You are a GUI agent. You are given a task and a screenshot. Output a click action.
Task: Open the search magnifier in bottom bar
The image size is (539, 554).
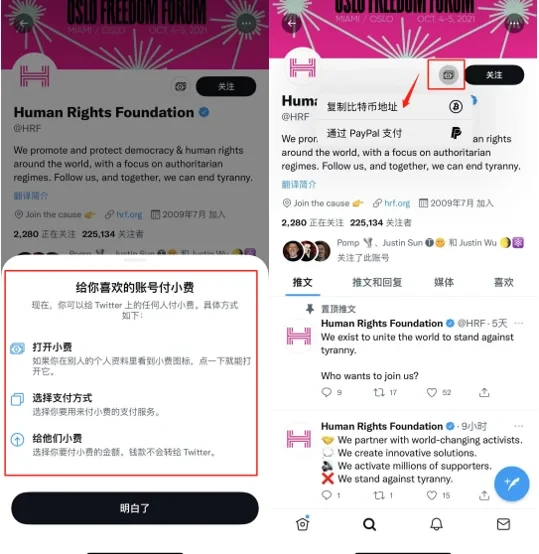pyautogui.click(x=369, y=524)
